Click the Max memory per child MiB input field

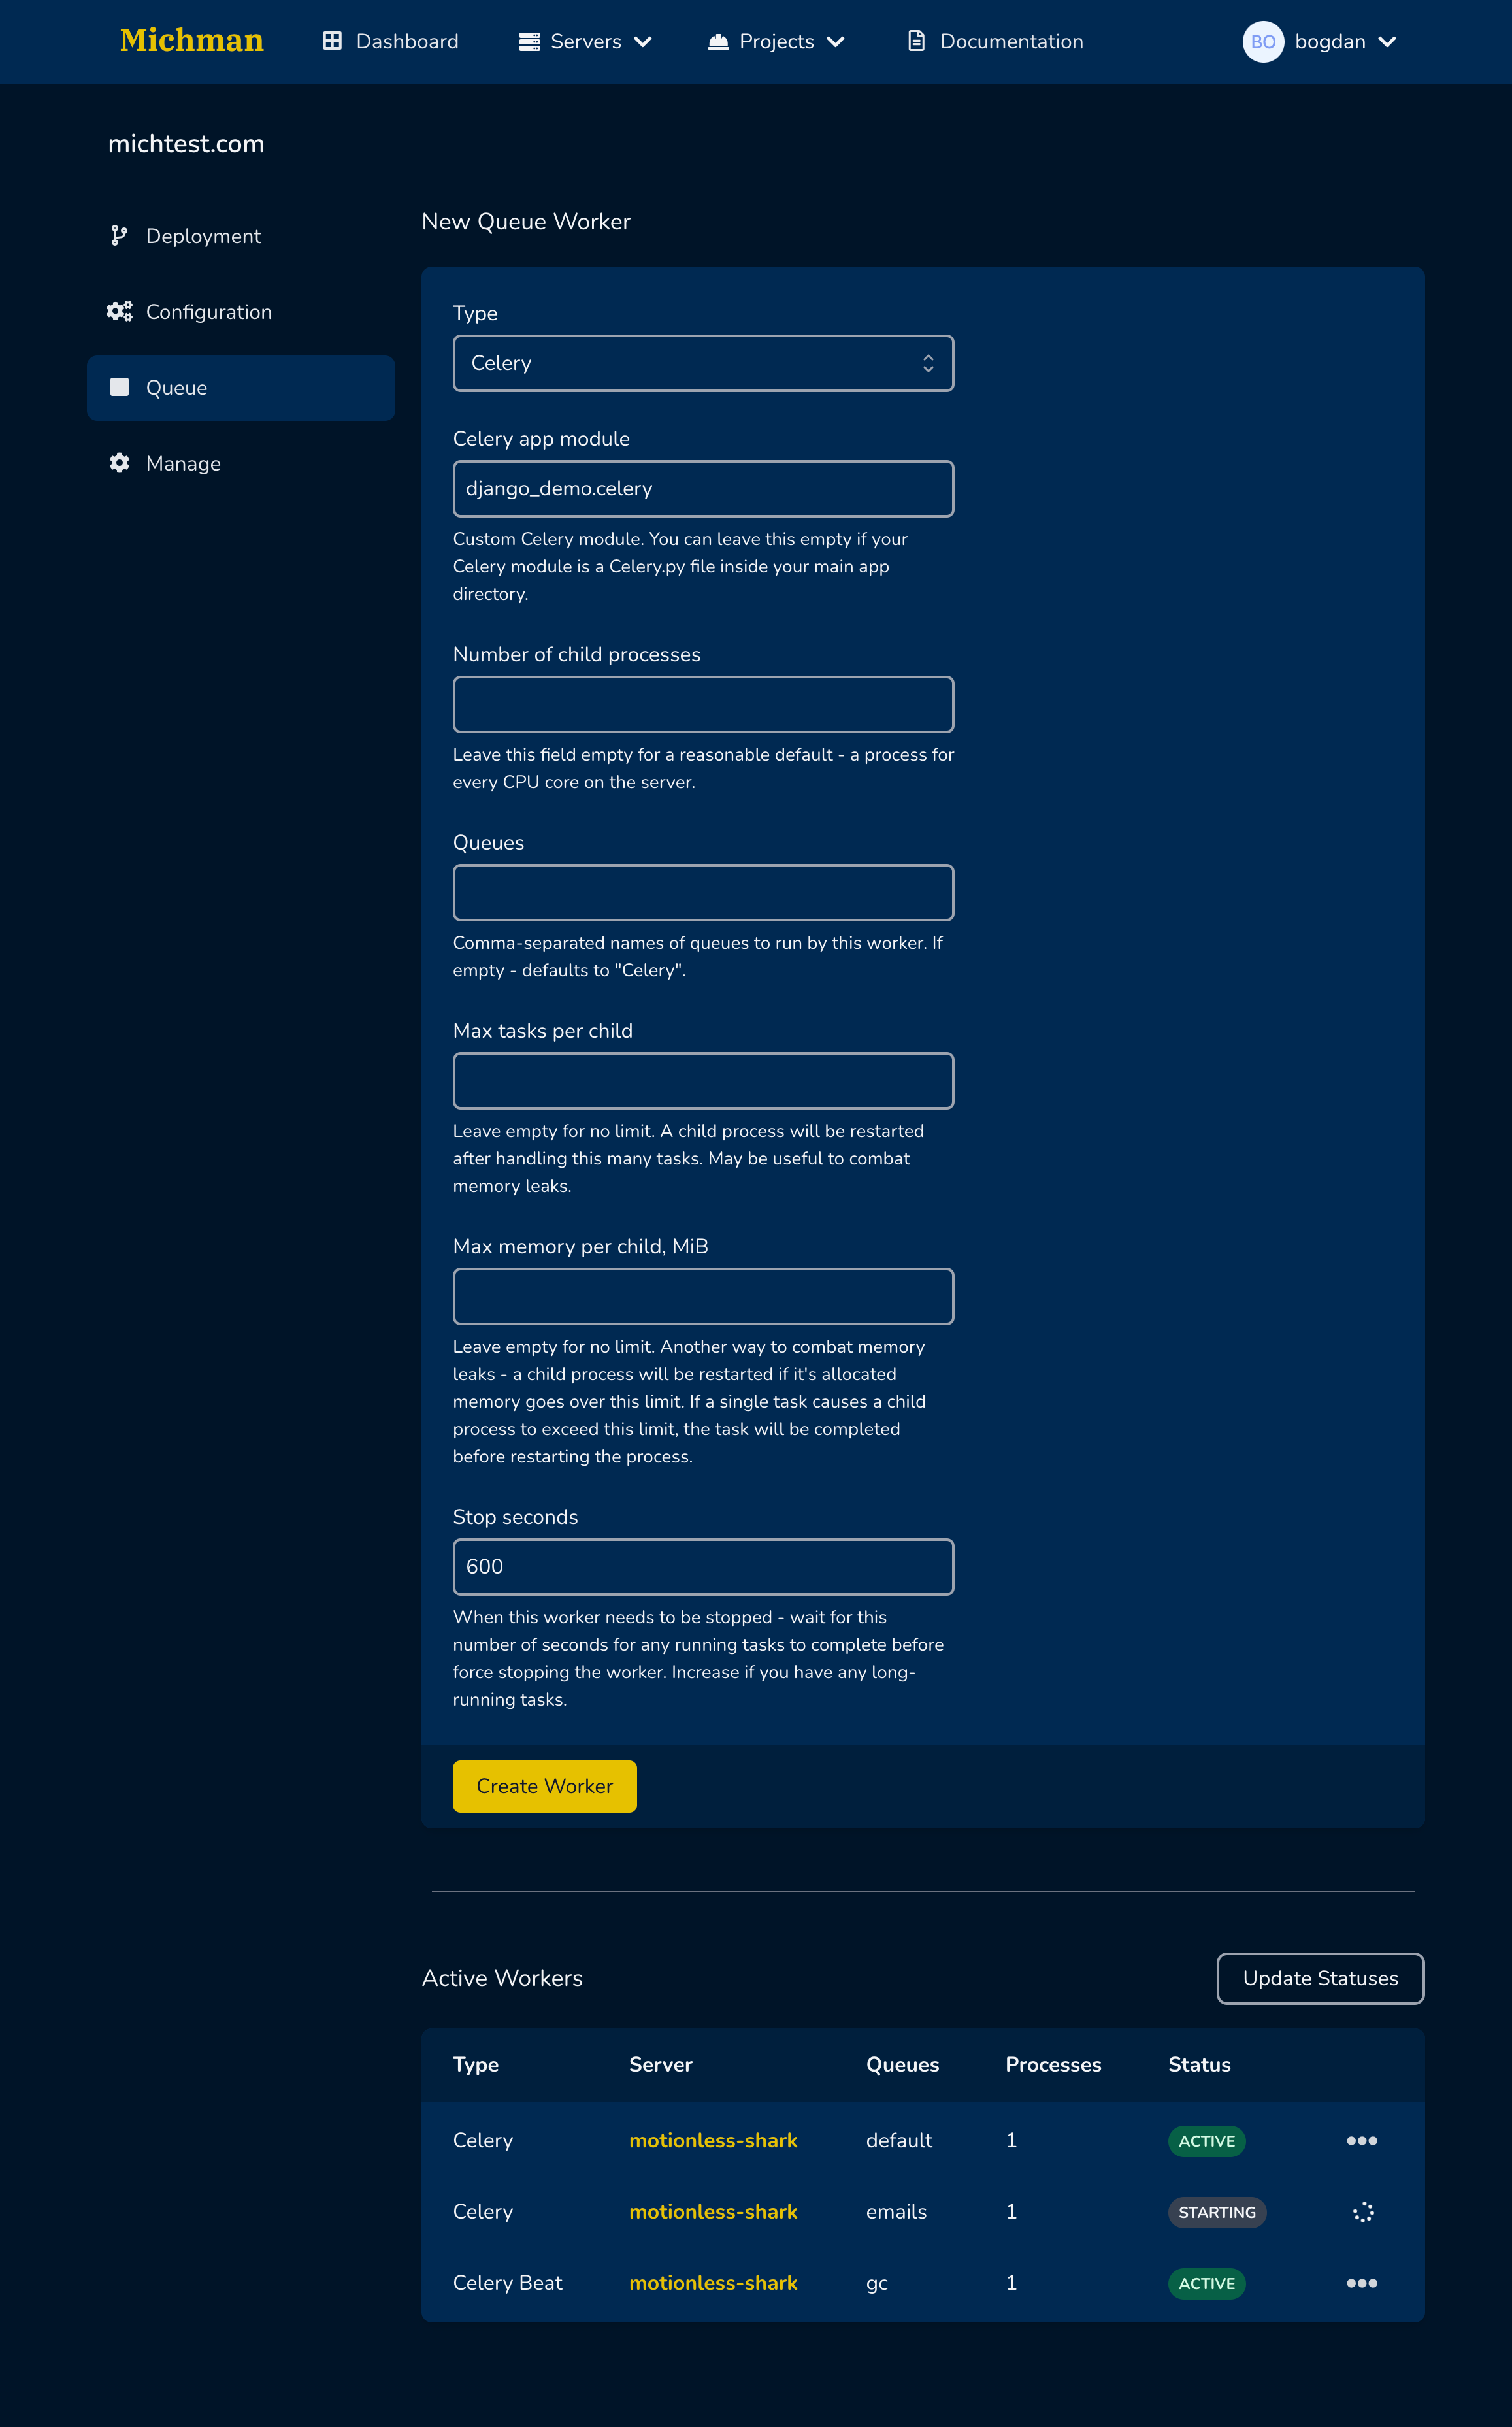[x=704, y=1295]
